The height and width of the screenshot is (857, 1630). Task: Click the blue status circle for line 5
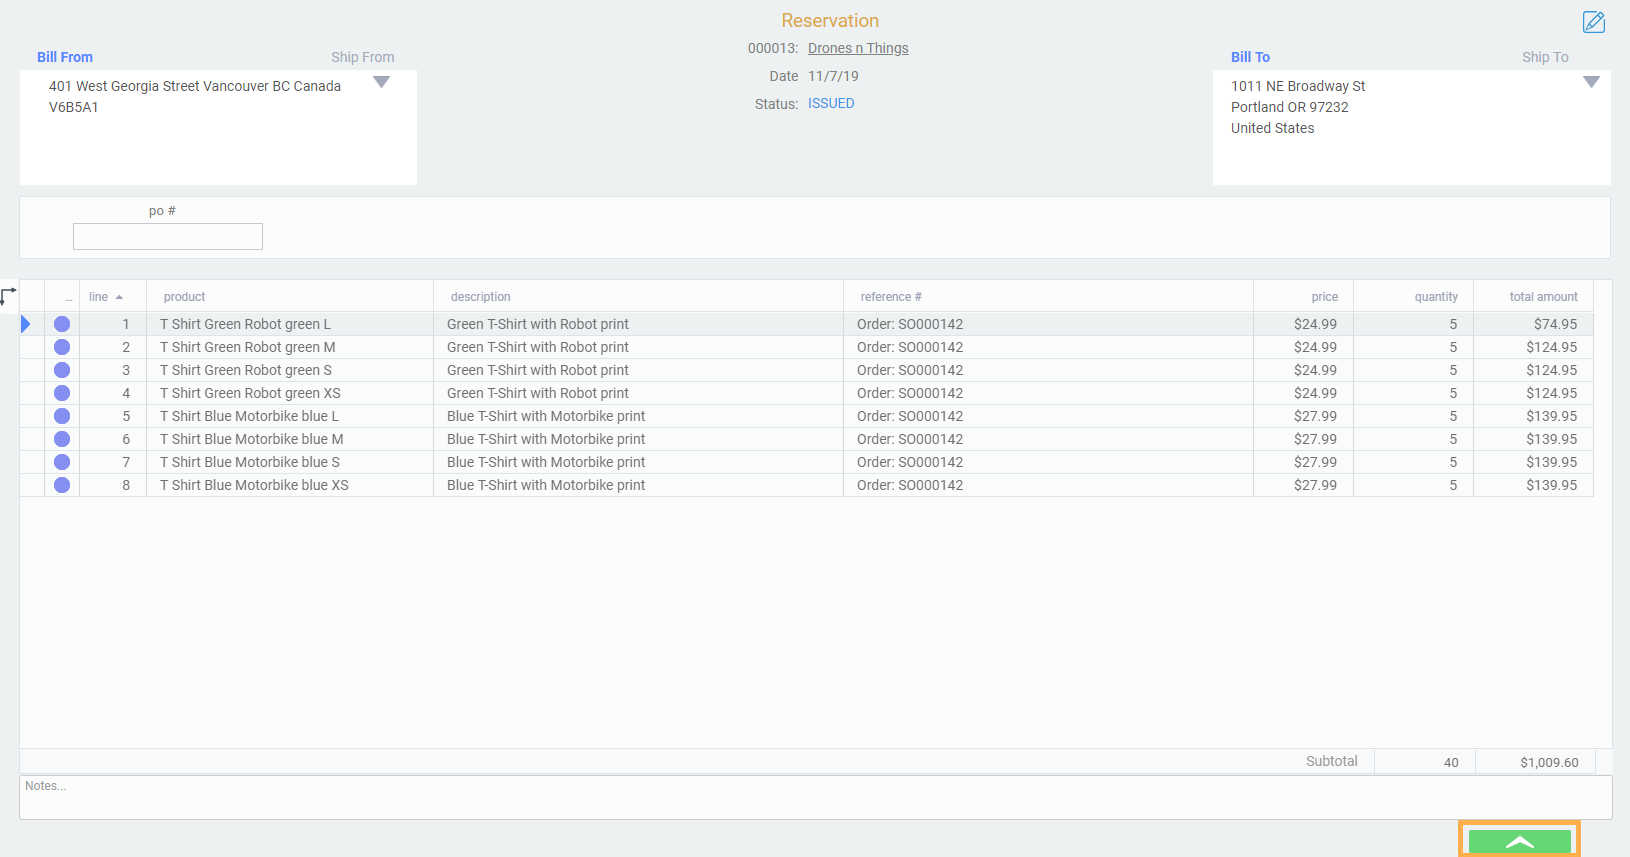pos(62,416)
